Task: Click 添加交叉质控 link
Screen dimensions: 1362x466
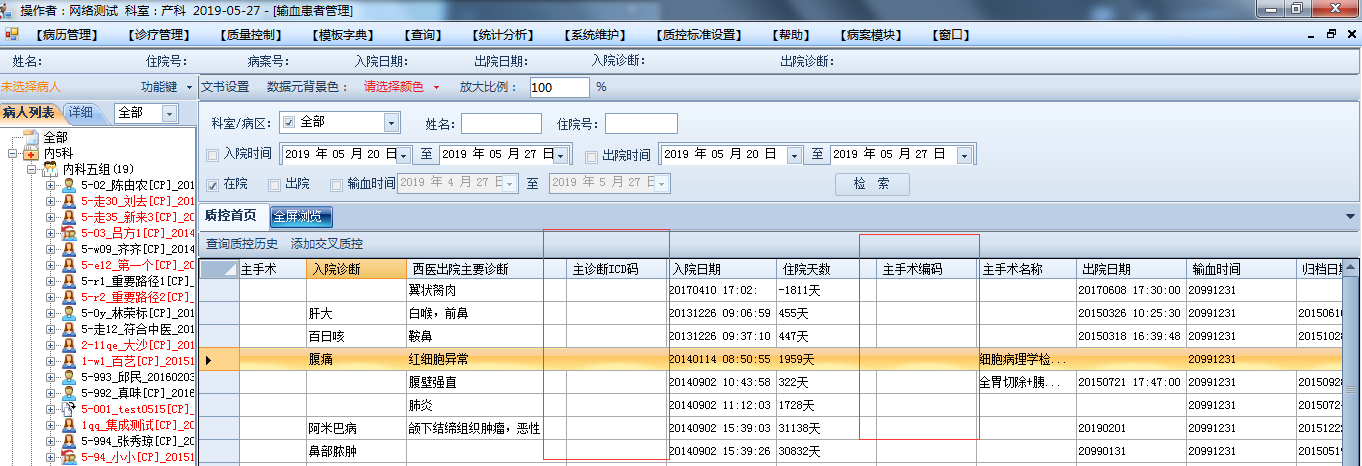Action: tap(327, 244)
